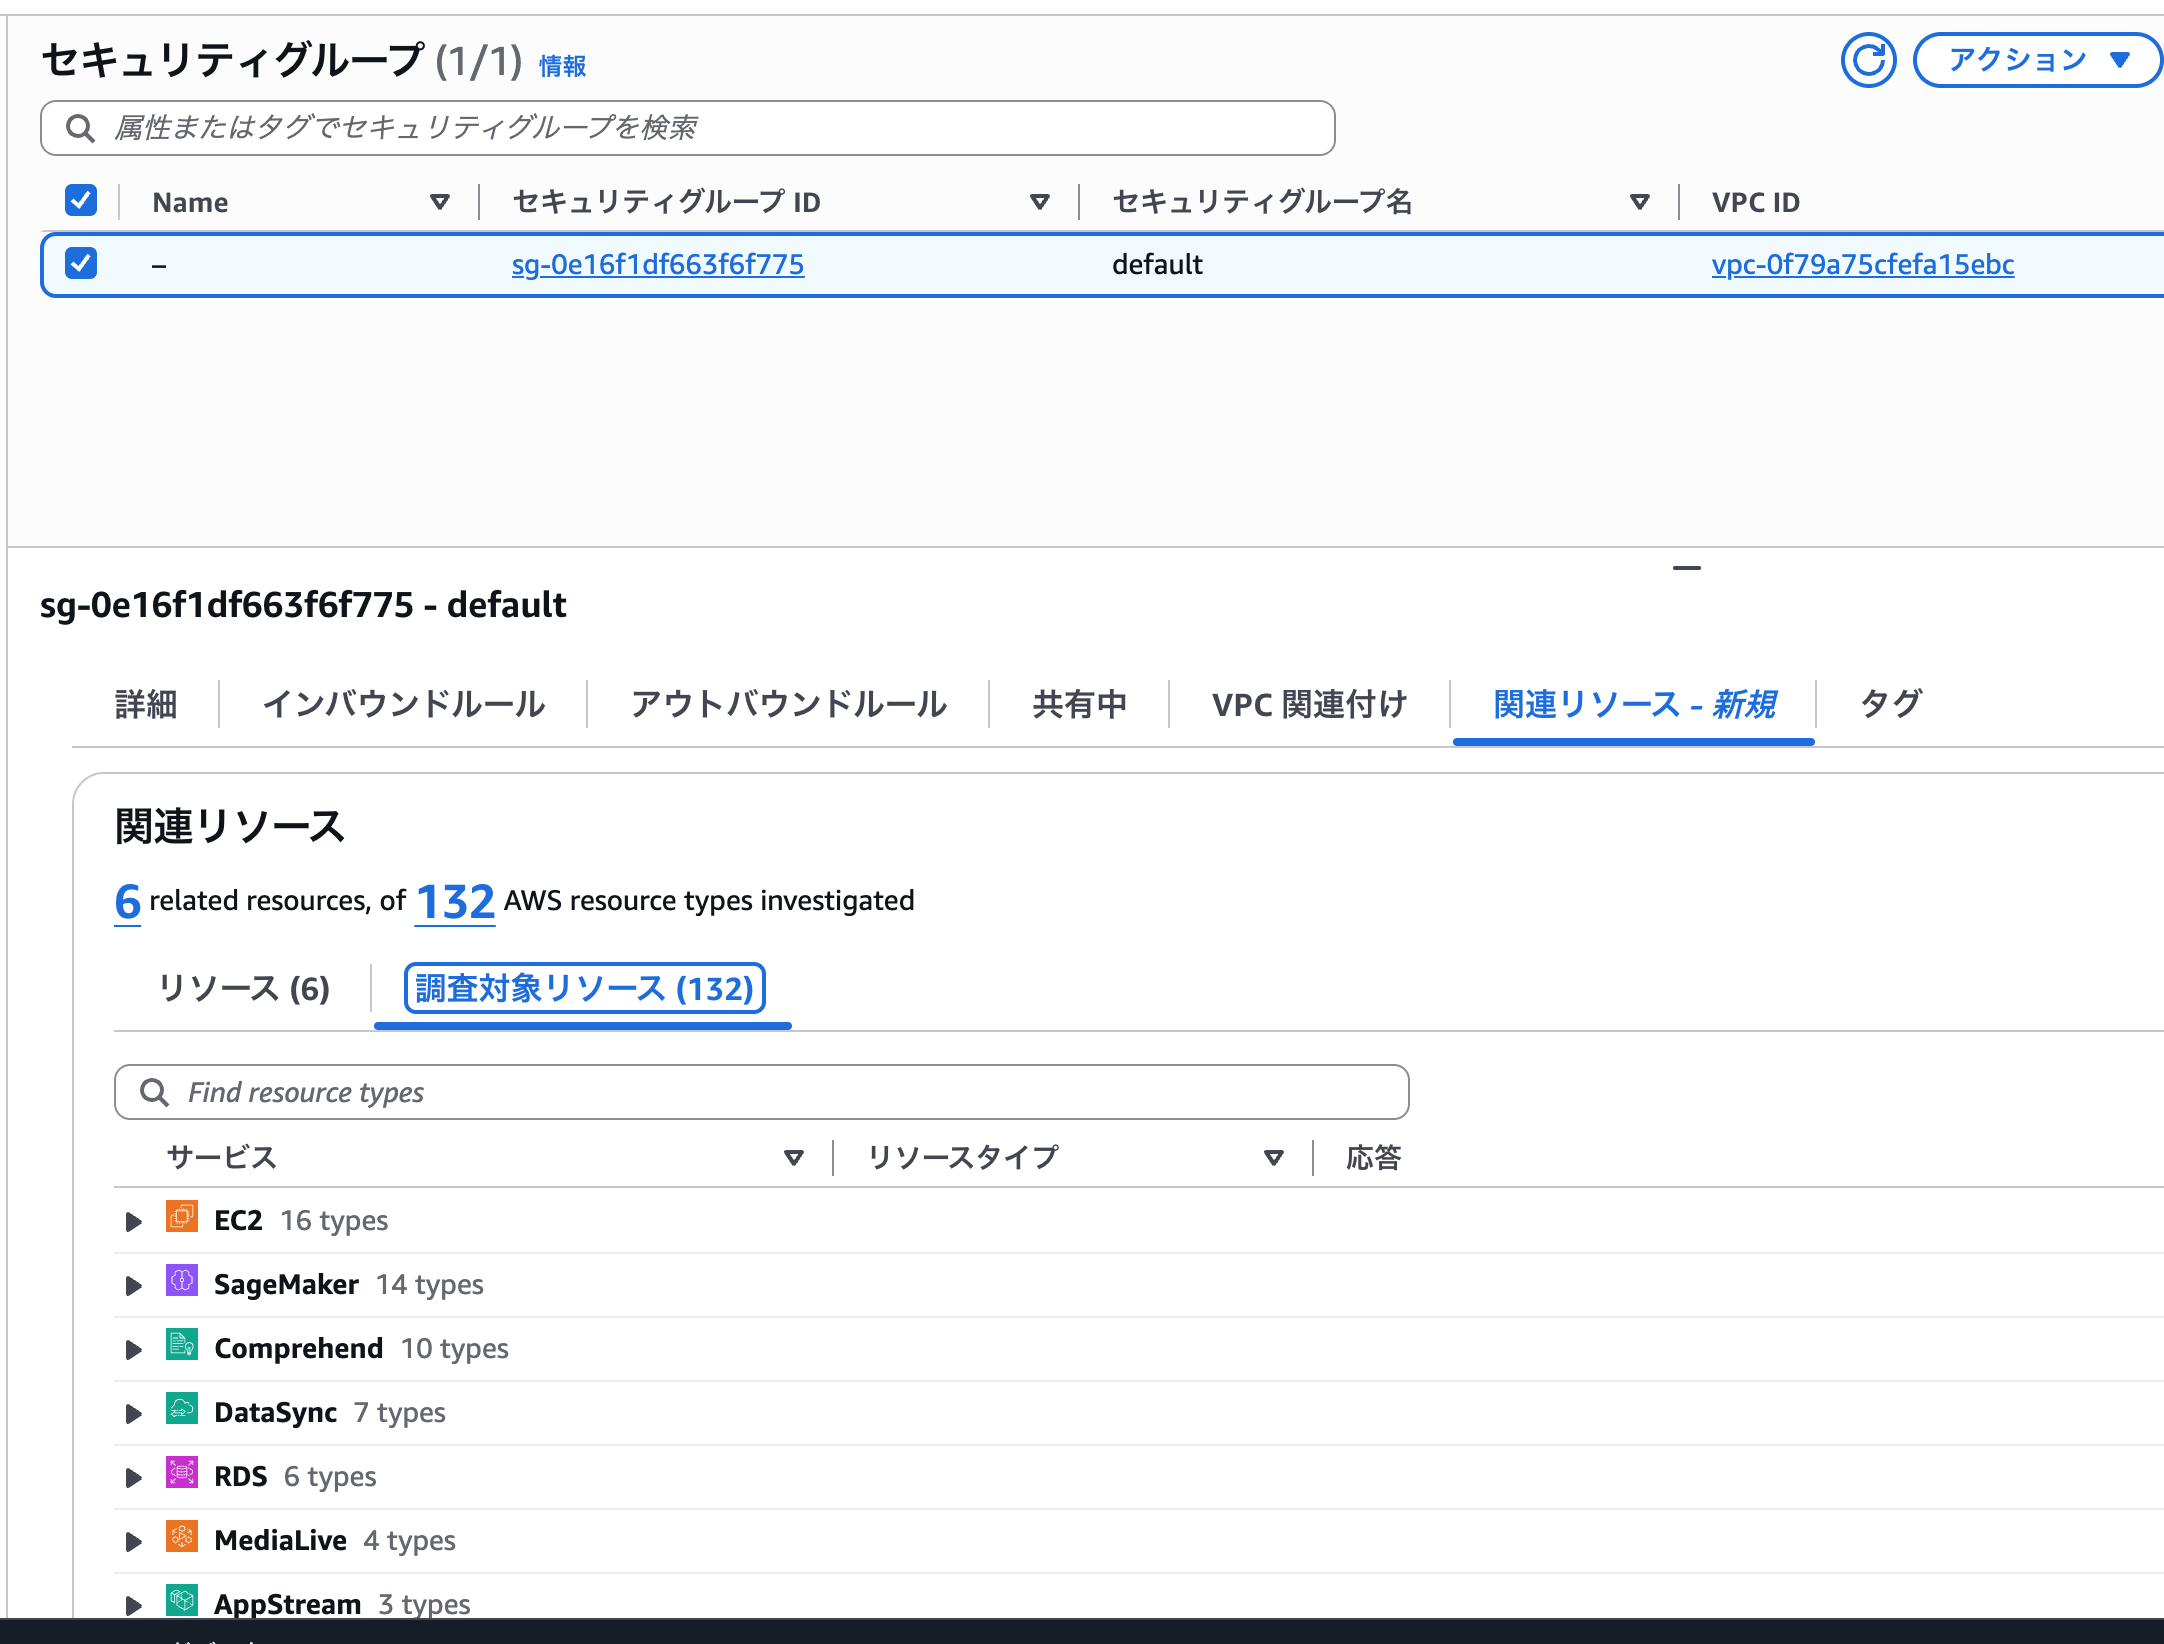
Task: Click the SageMaker service icon
Action: [182, 1281]
